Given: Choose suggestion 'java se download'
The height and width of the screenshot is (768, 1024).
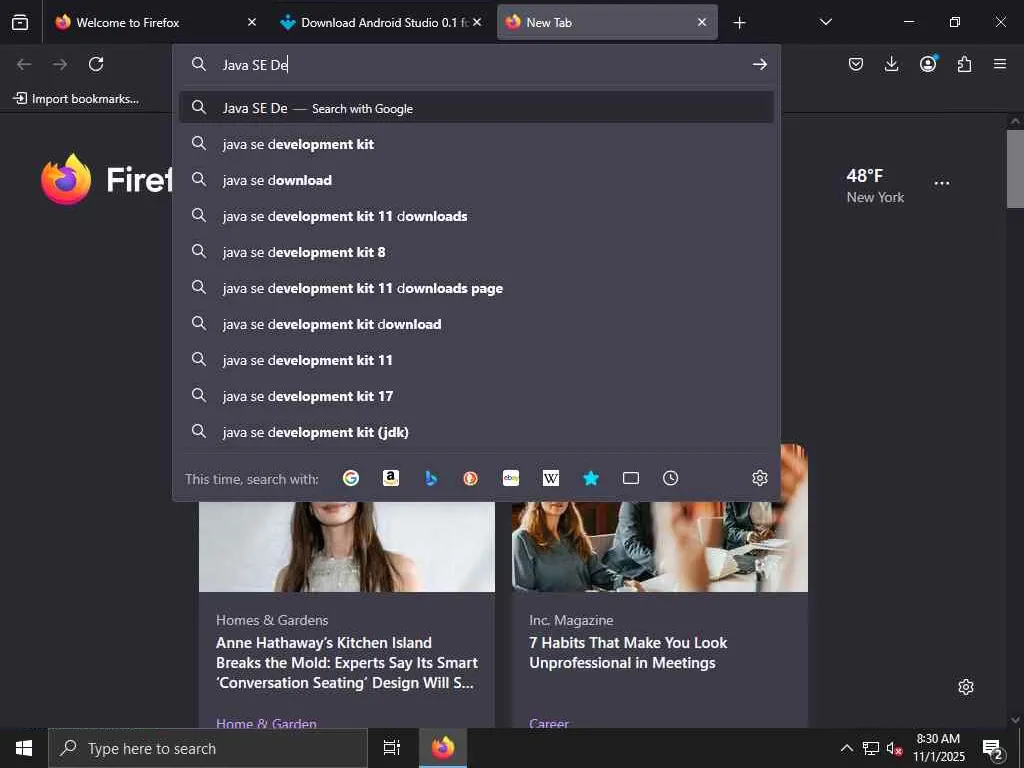Looking at the screenshot, I should tap(476, 180).
